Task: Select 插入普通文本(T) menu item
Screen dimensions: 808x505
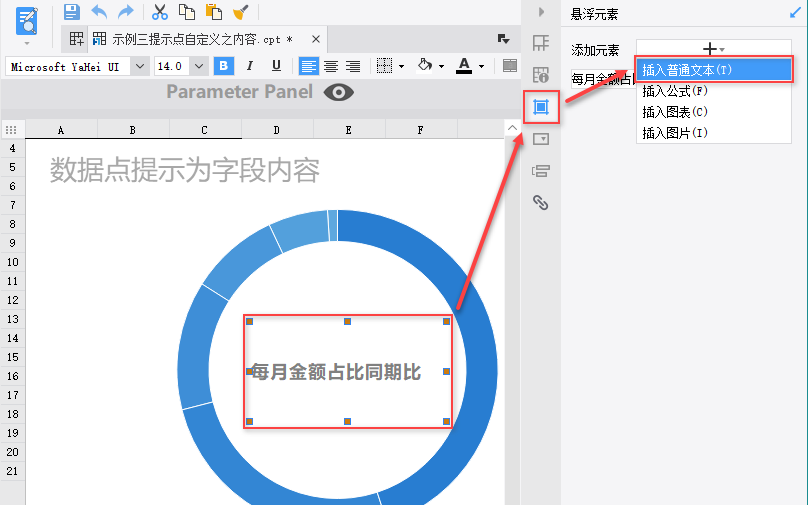Action: 714,70
